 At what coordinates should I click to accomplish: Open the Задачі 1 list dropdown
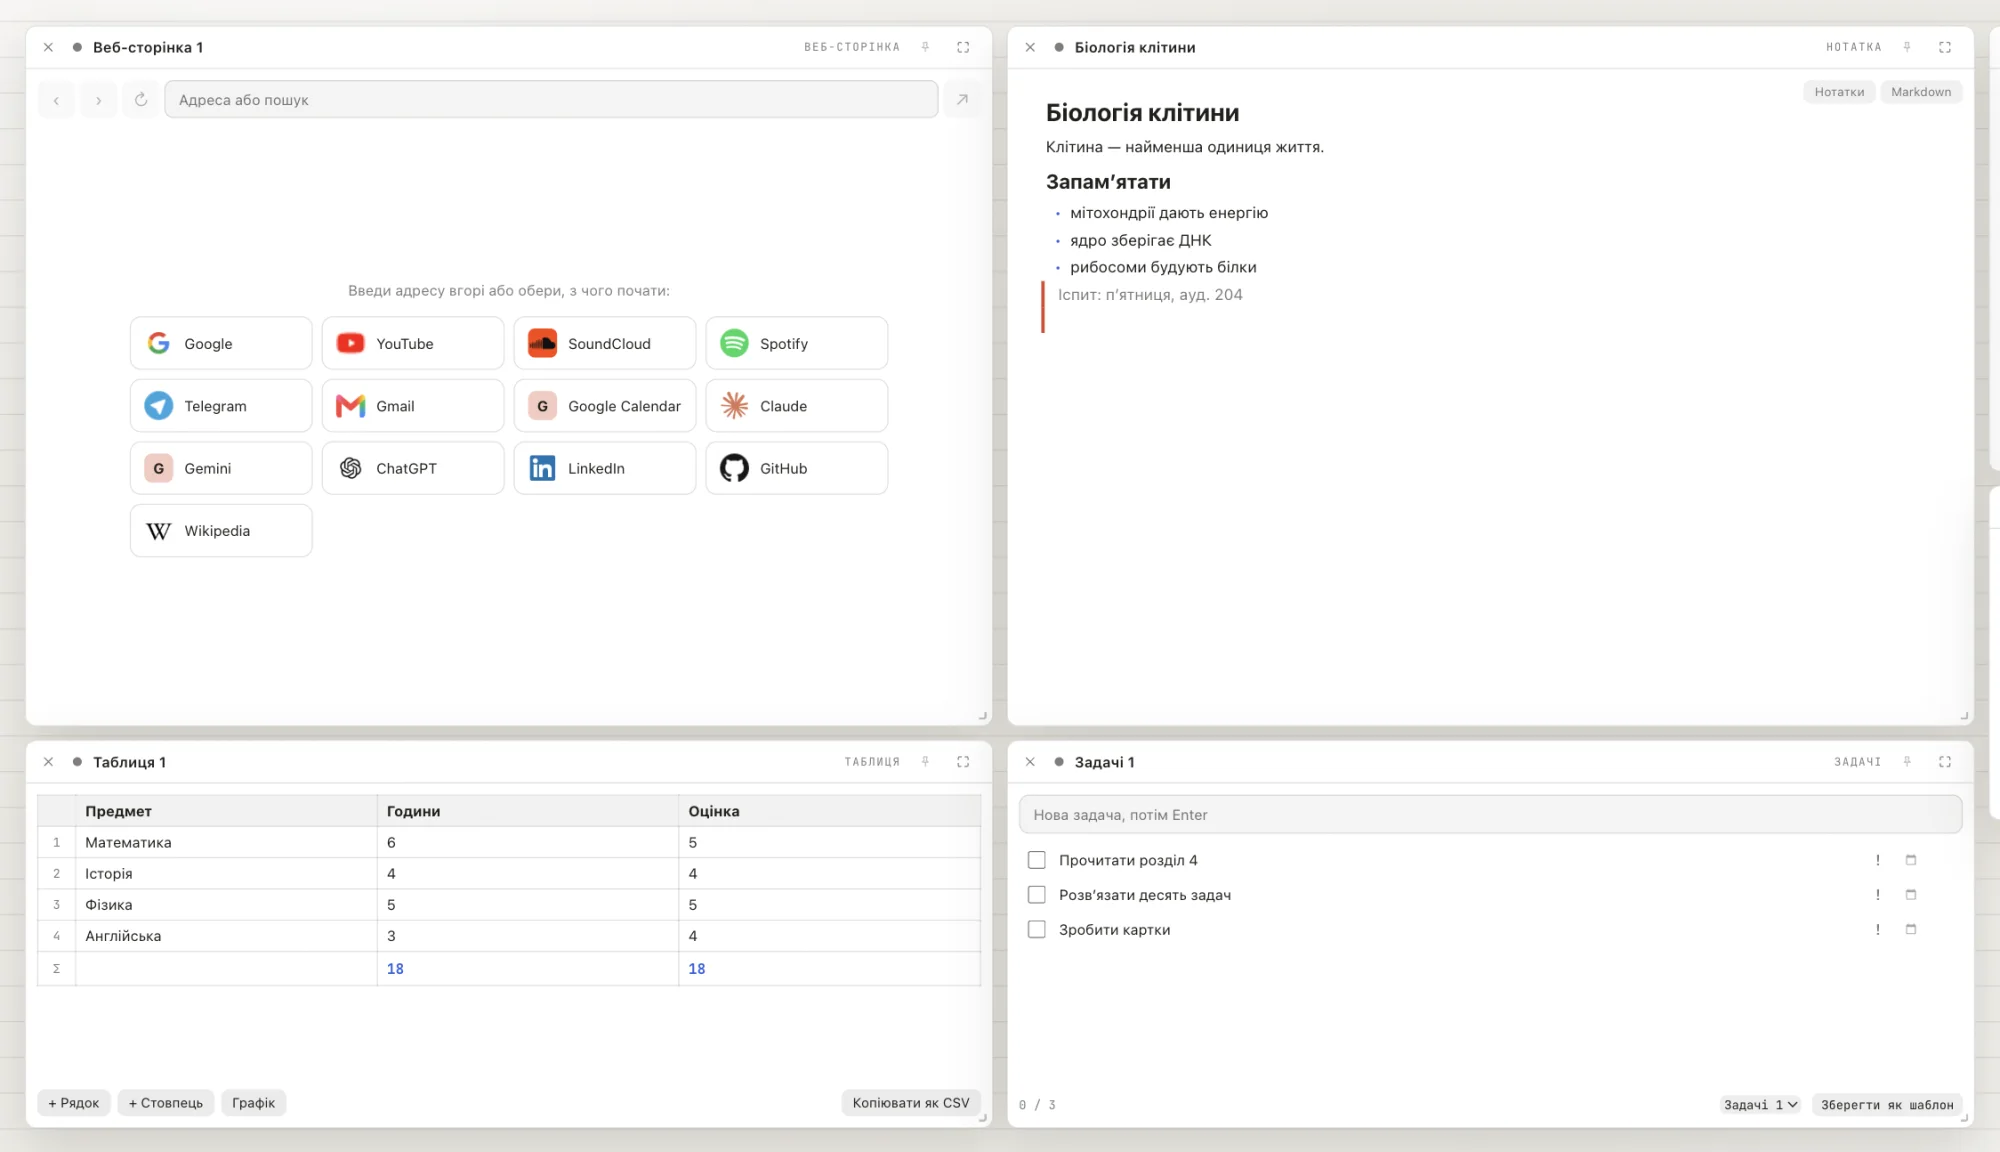1760,1104
